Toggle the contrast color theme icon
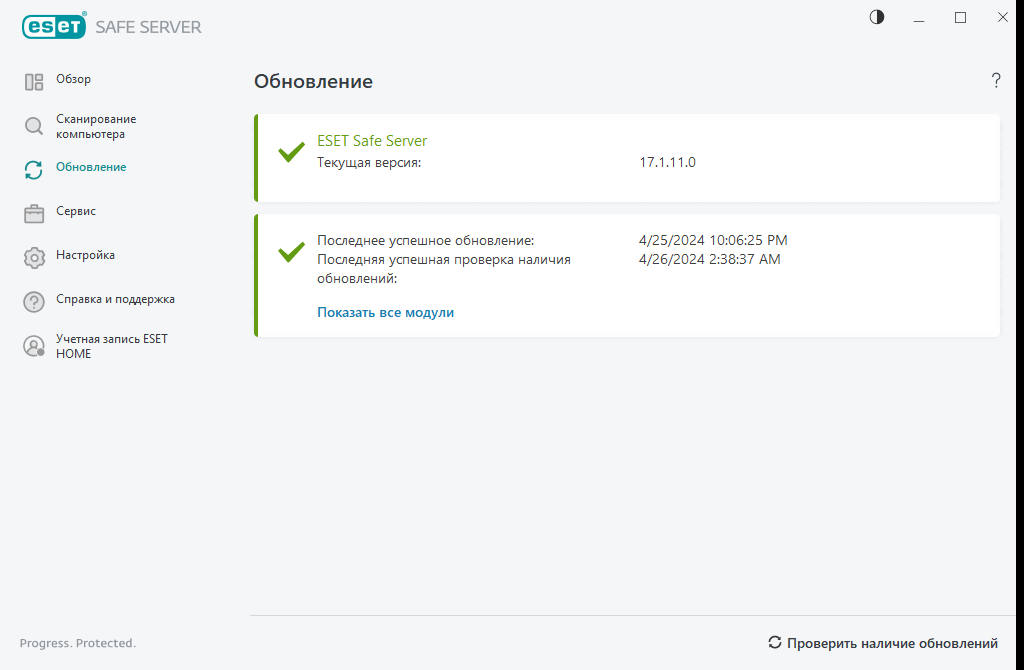The height and width of the screenshot is (670, 1024). 877,17
